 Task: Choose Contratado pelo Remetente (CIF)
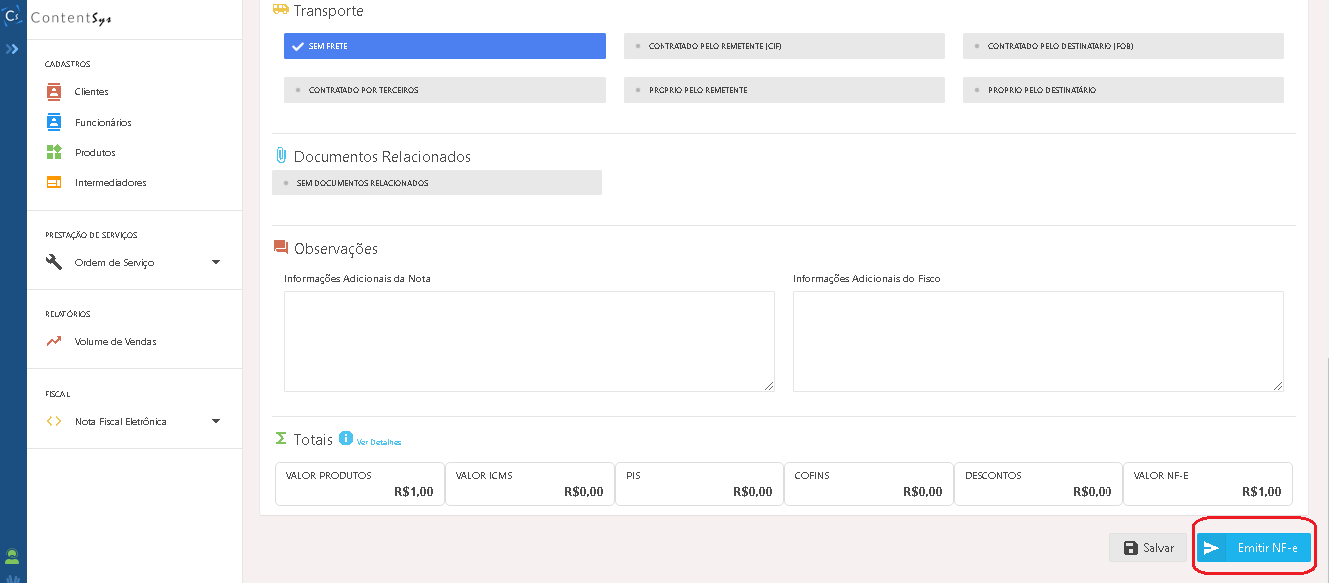click(x=783, y=46)
